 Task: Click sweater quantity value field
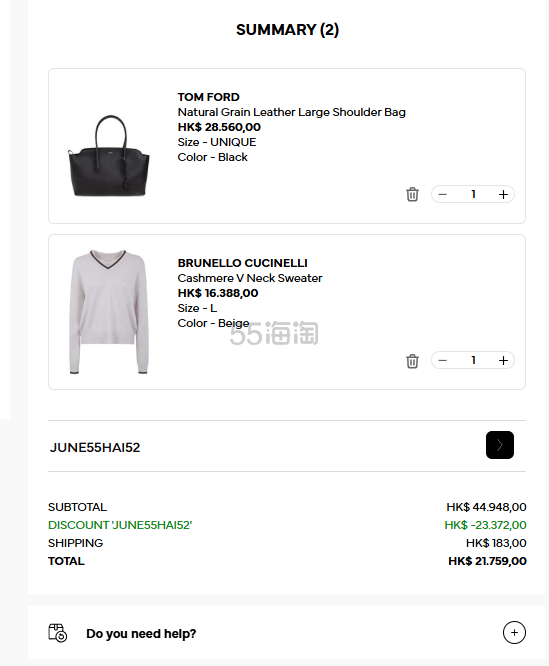(x=473, y=360)
